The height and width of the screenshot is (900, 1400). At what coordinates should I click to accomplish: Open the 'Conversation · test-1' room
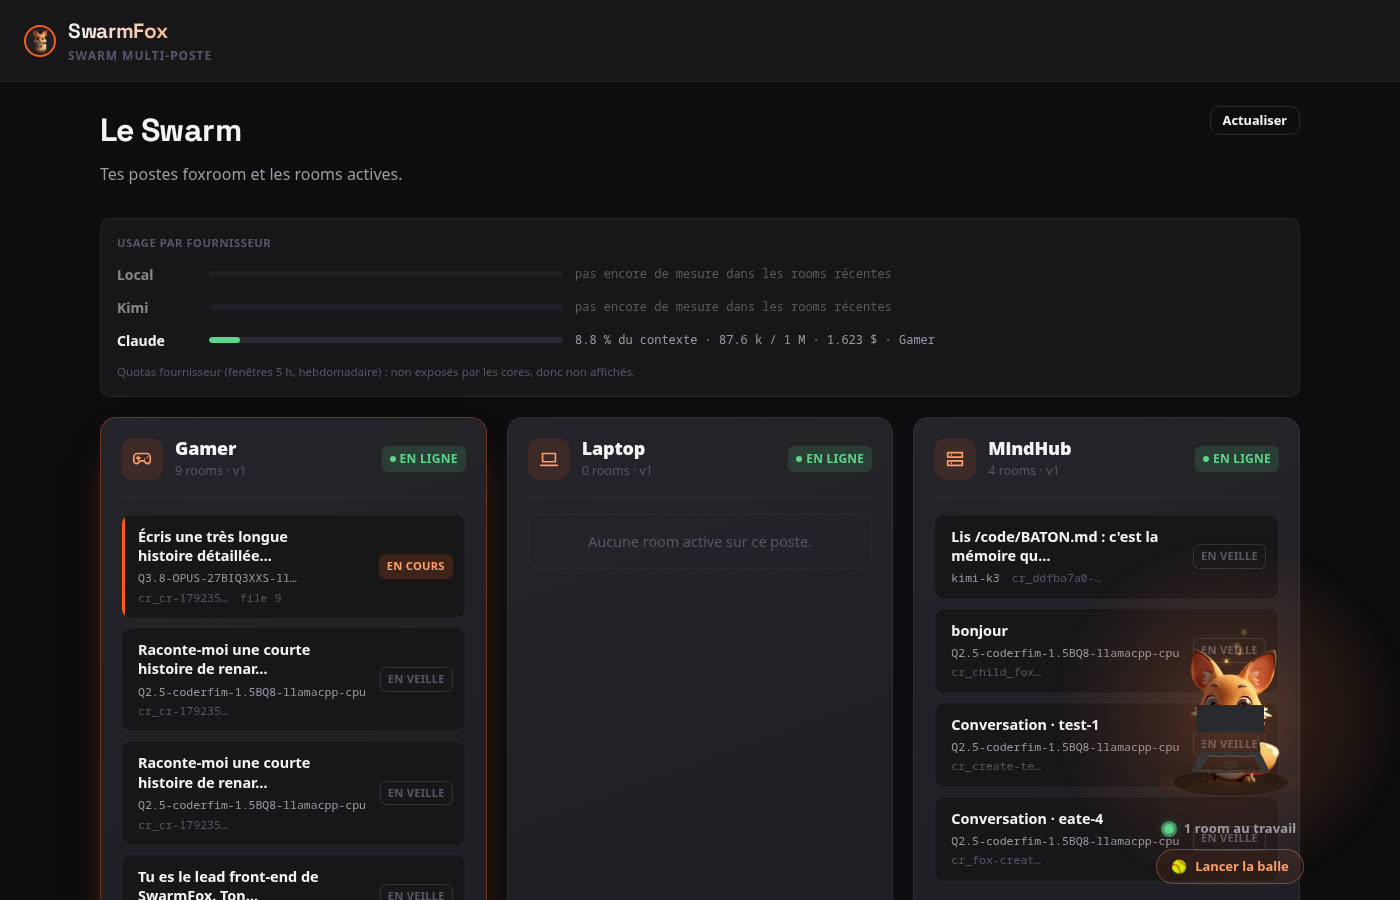pyautogui.click(x=1106, y=745)
